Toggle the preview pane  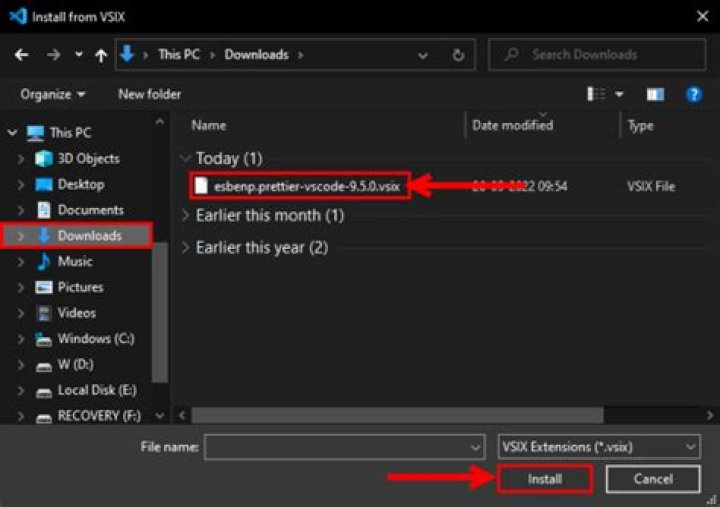tap(655, 95)
